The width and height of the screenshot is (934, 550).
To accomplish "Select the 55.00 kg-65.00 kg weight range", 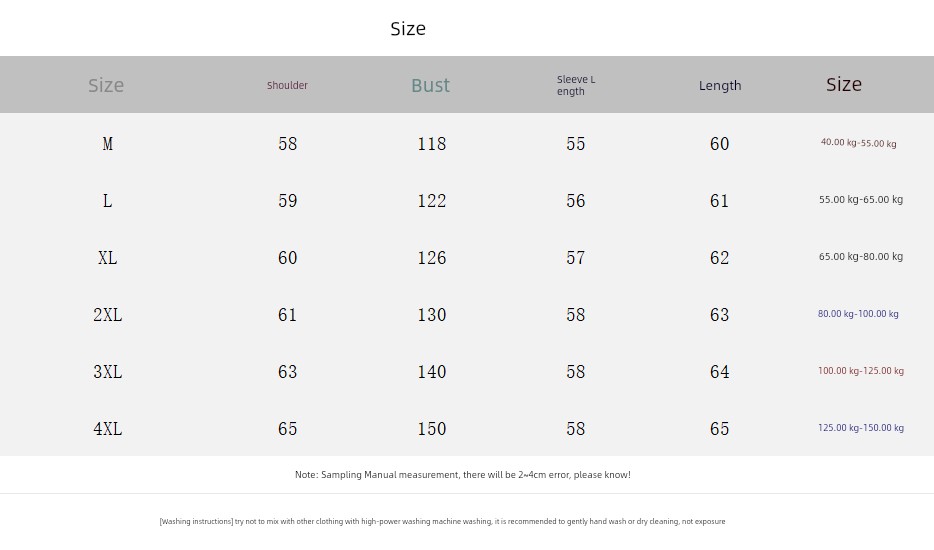I will pyautogui.click(x=860, y=200).
